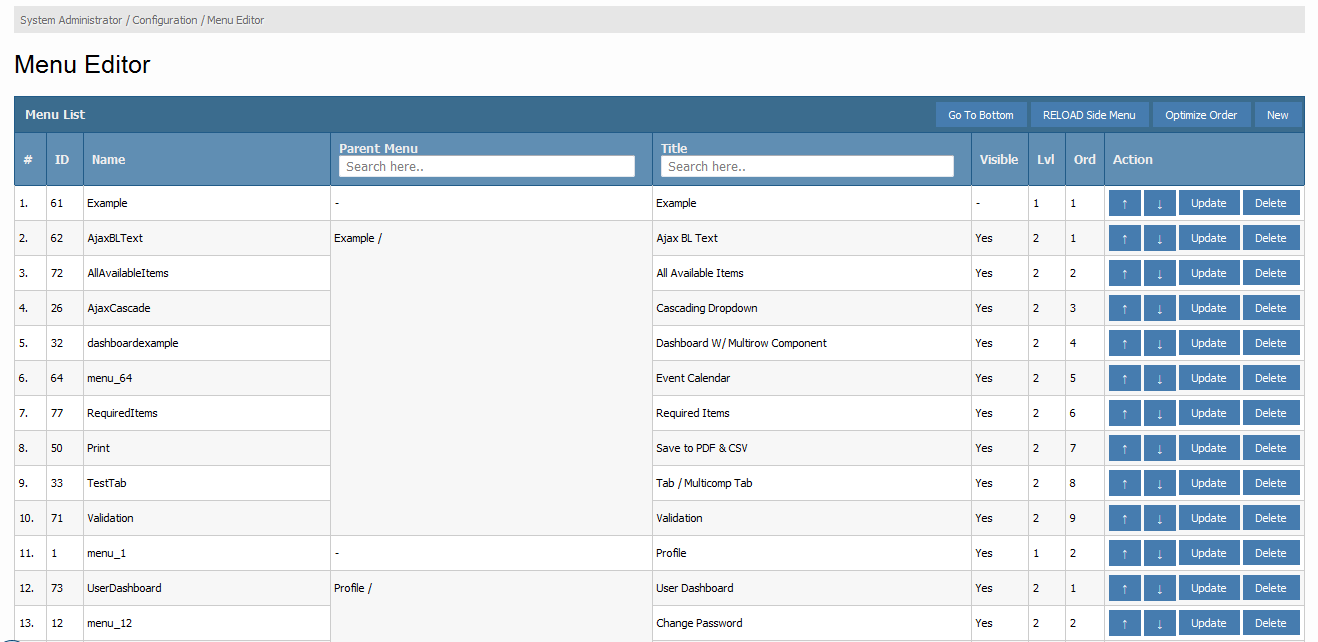
Task: Create a New menu entry
Action: (1277, 115)
